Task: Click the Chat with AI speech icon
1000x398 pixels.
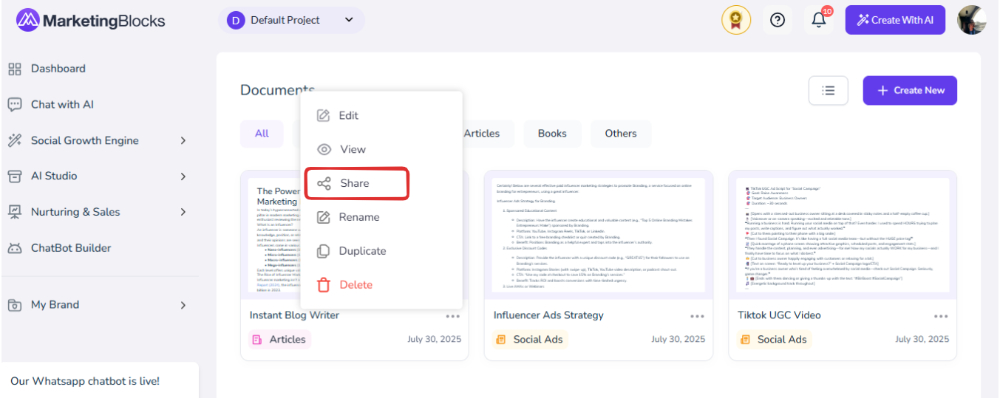Action: click(15, 105)
